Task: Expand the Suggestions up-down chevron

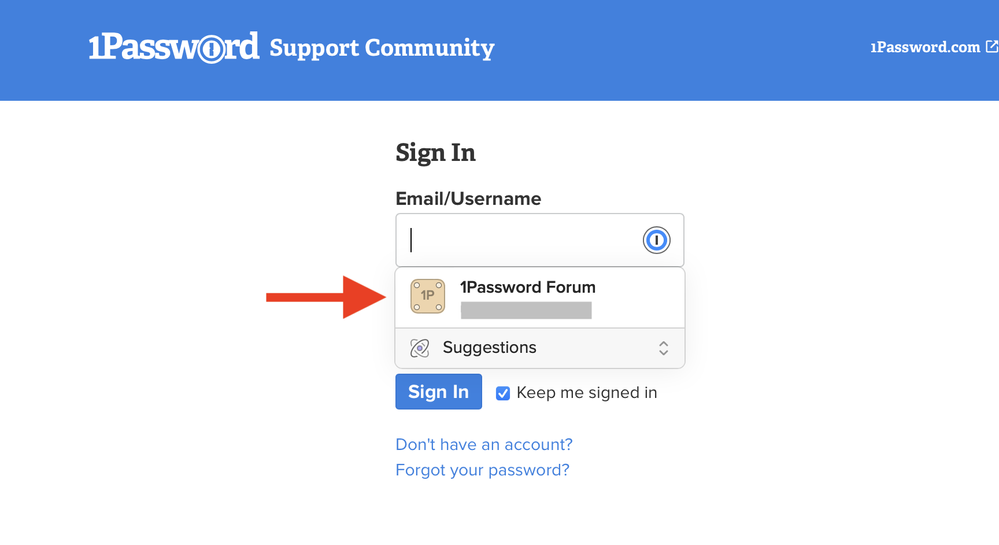Action: (663, 348)
